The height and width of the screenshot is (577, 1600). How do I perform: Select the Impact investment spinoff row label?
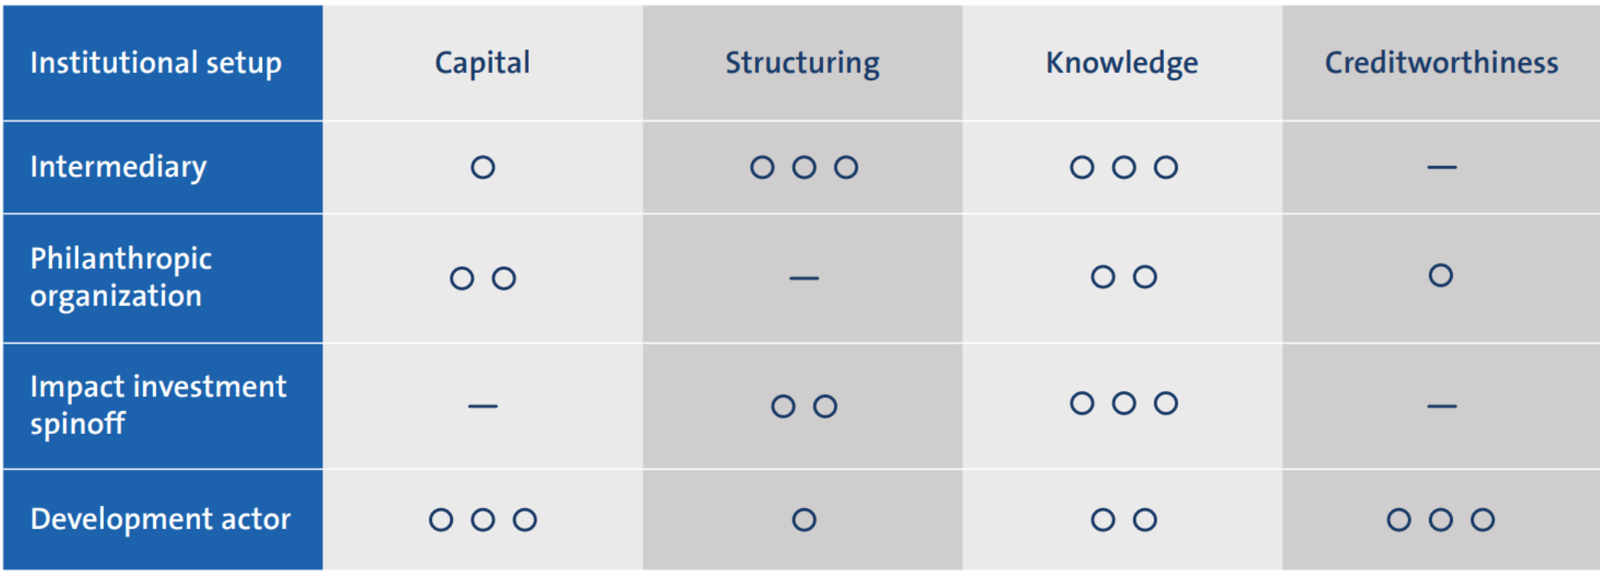(x=157, y=405)
